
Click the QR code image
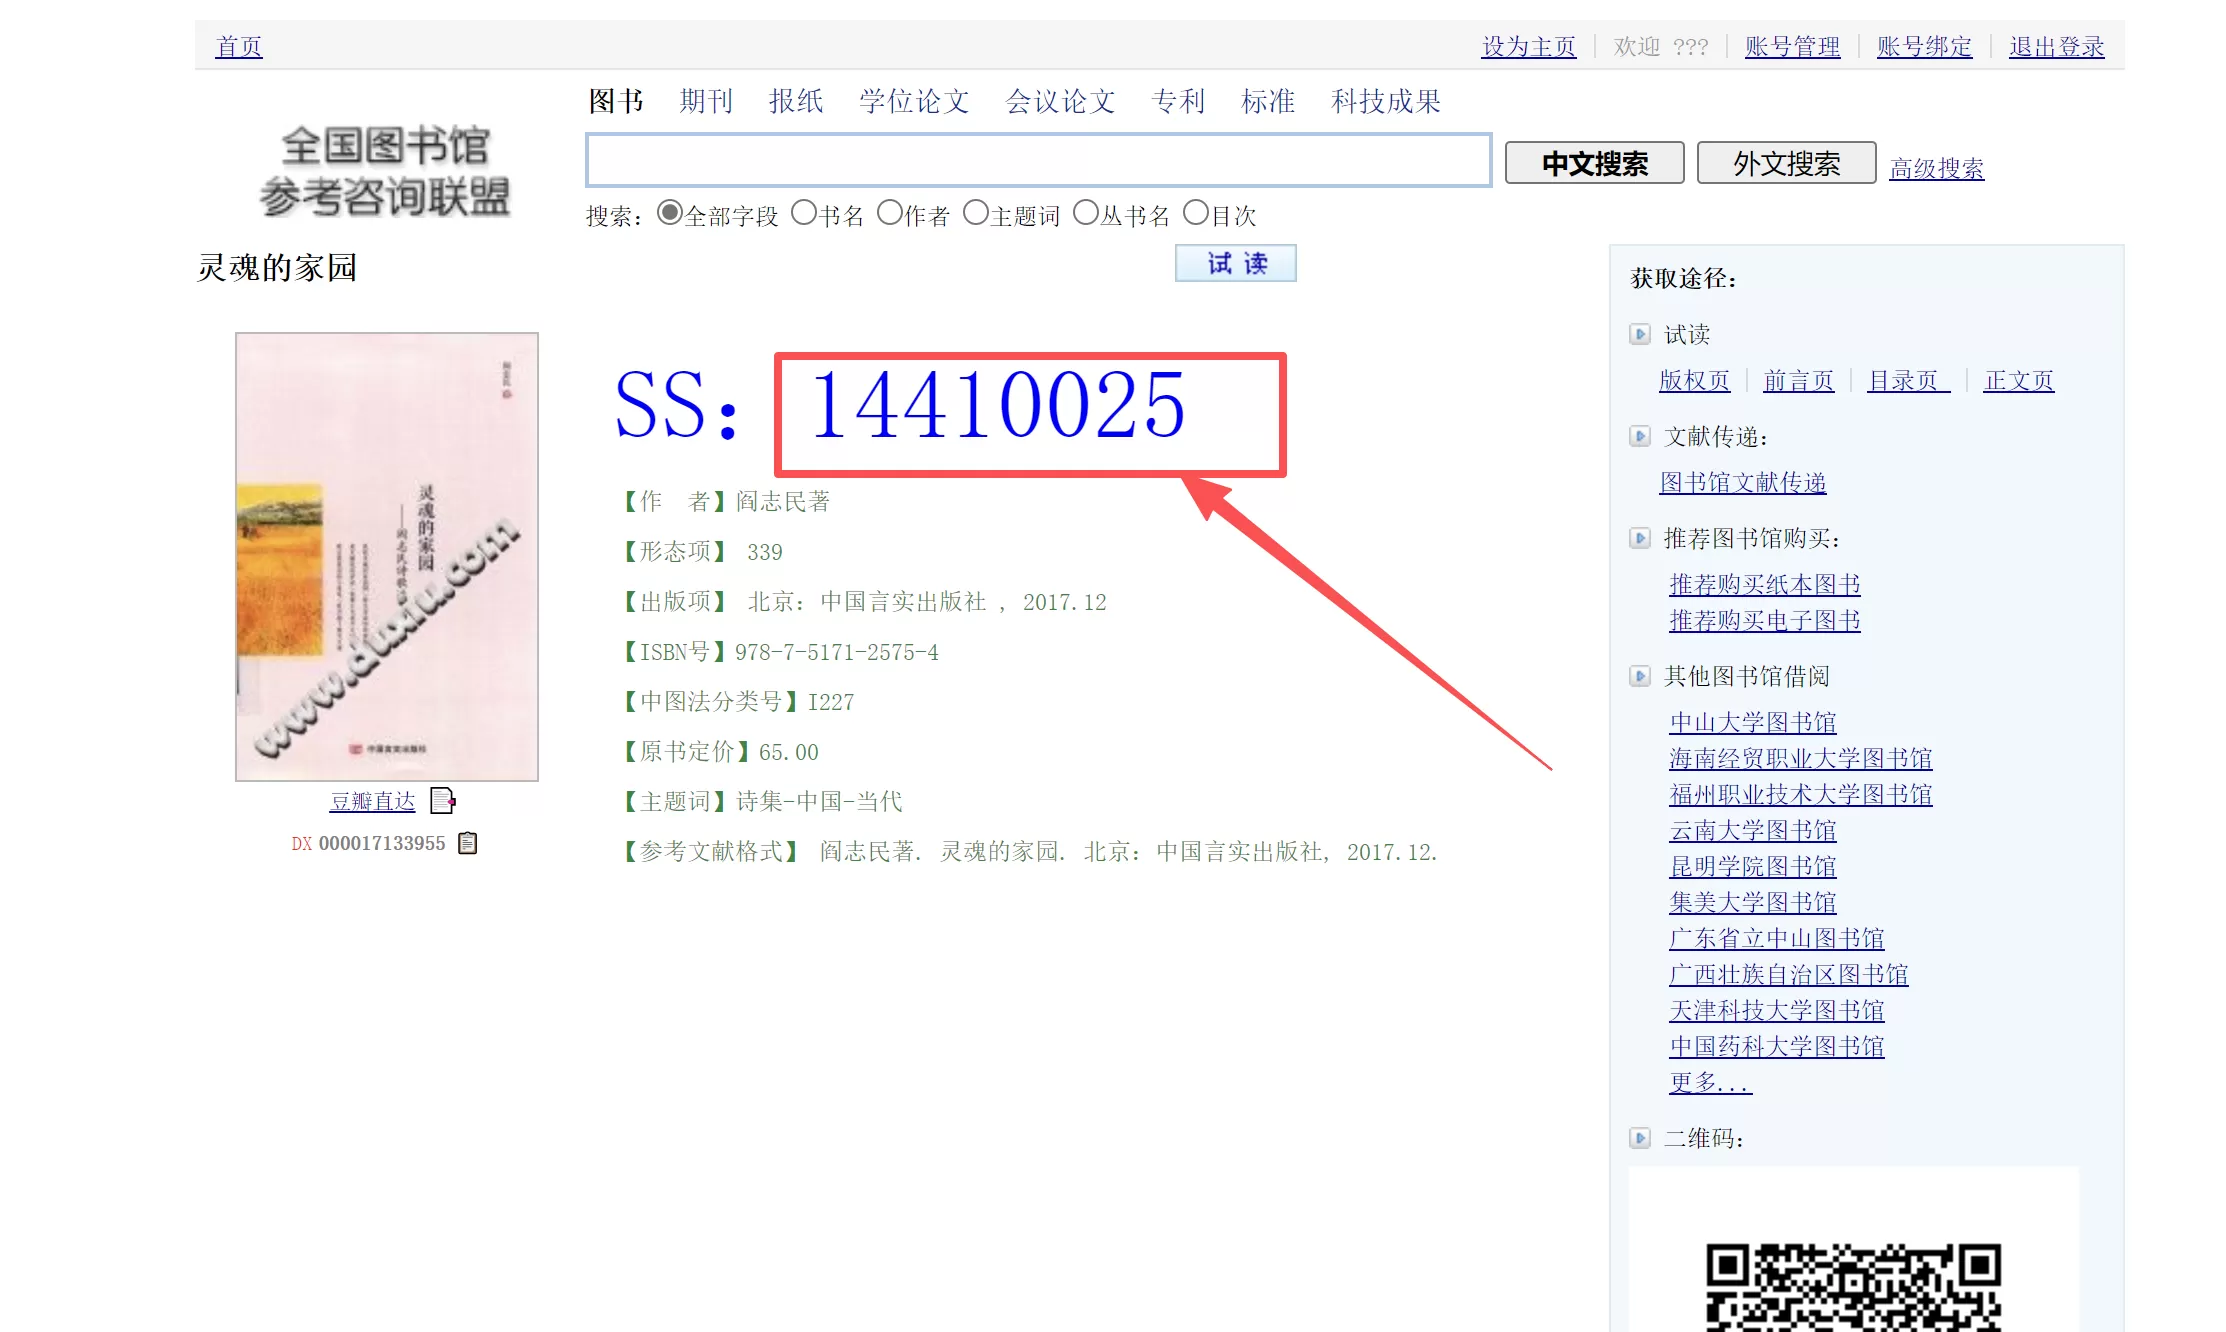1854,1287
